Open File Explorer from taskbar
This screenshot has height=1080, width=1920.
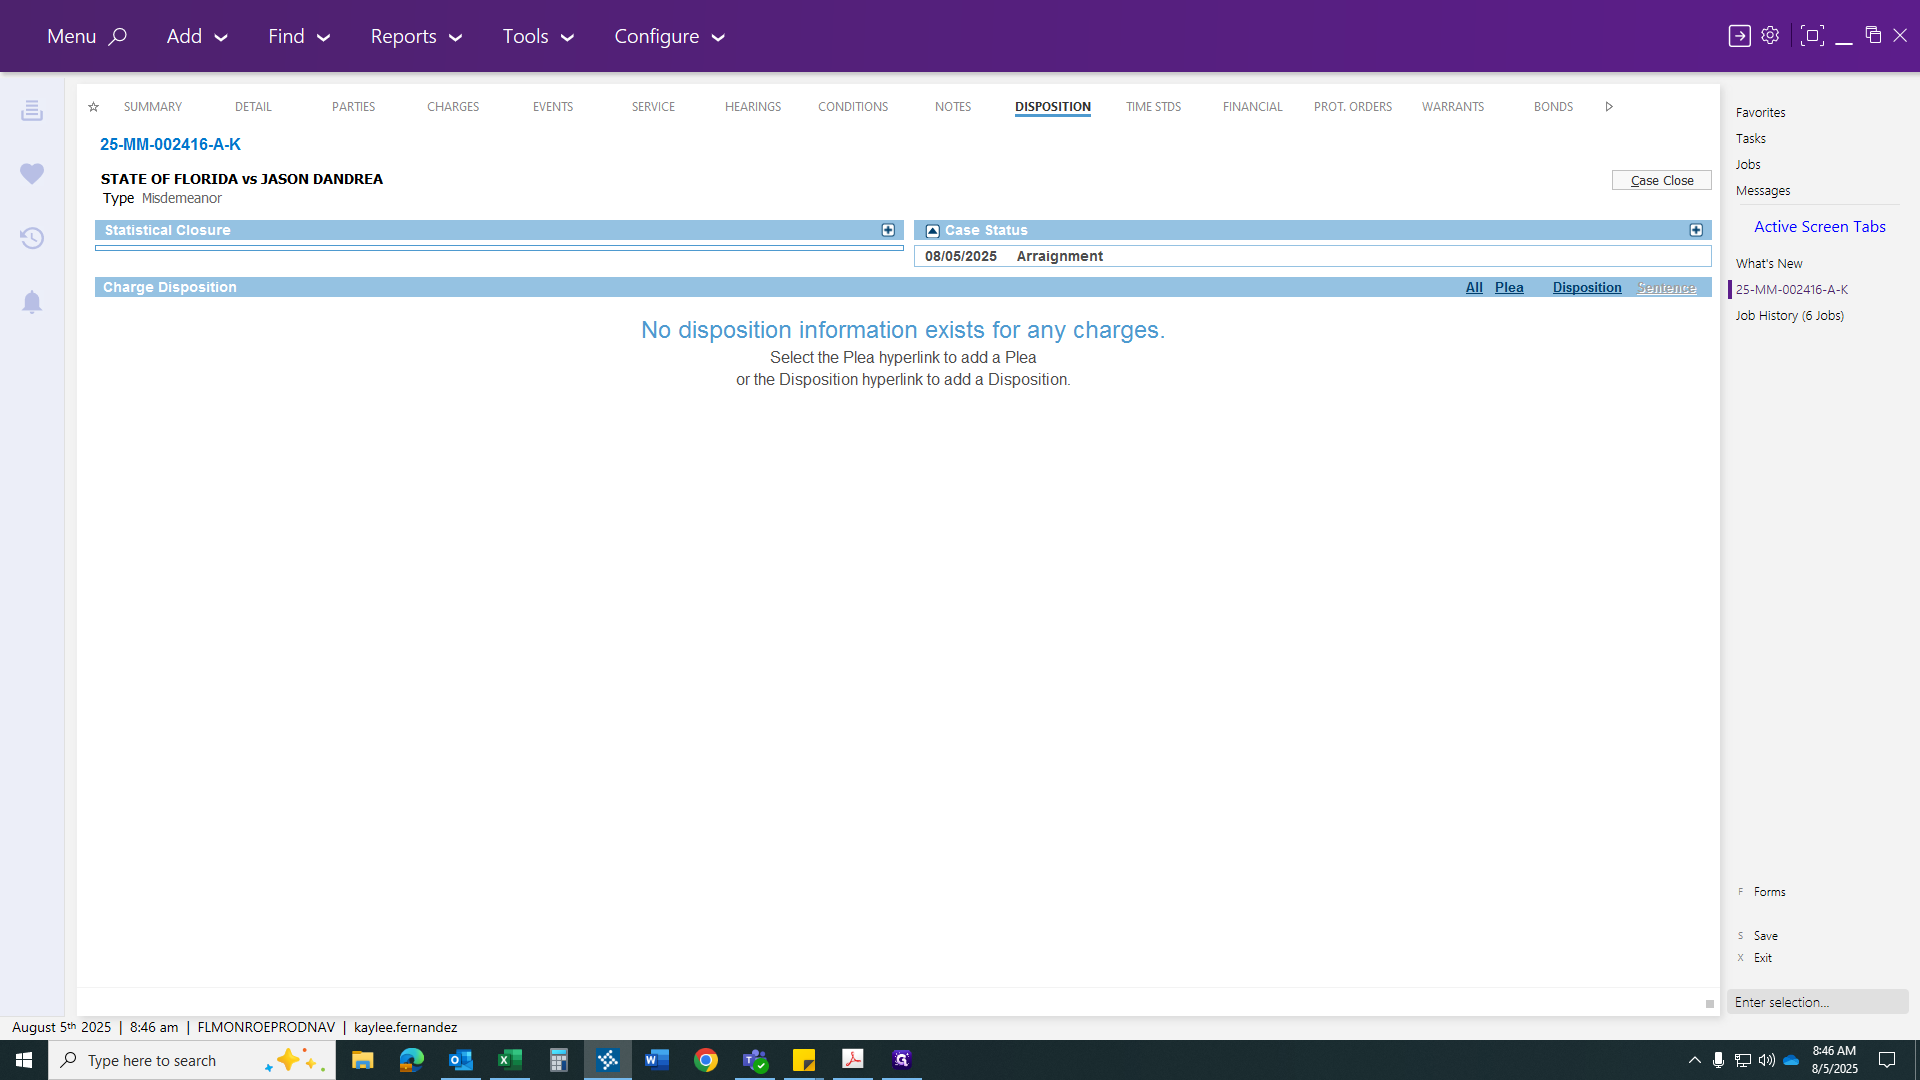click(x=362, y=1060)
